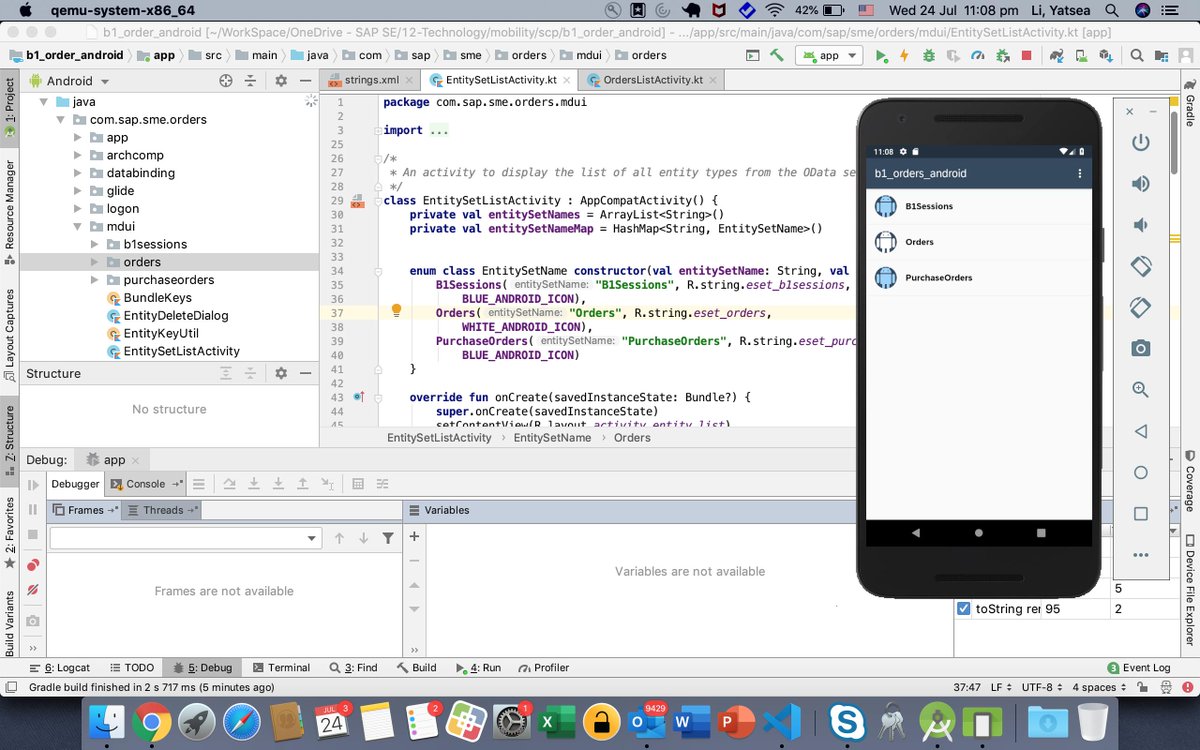Click the Make Project hammer icon
The width and height of the screenshot is (1200, 750).
[777, 55]
